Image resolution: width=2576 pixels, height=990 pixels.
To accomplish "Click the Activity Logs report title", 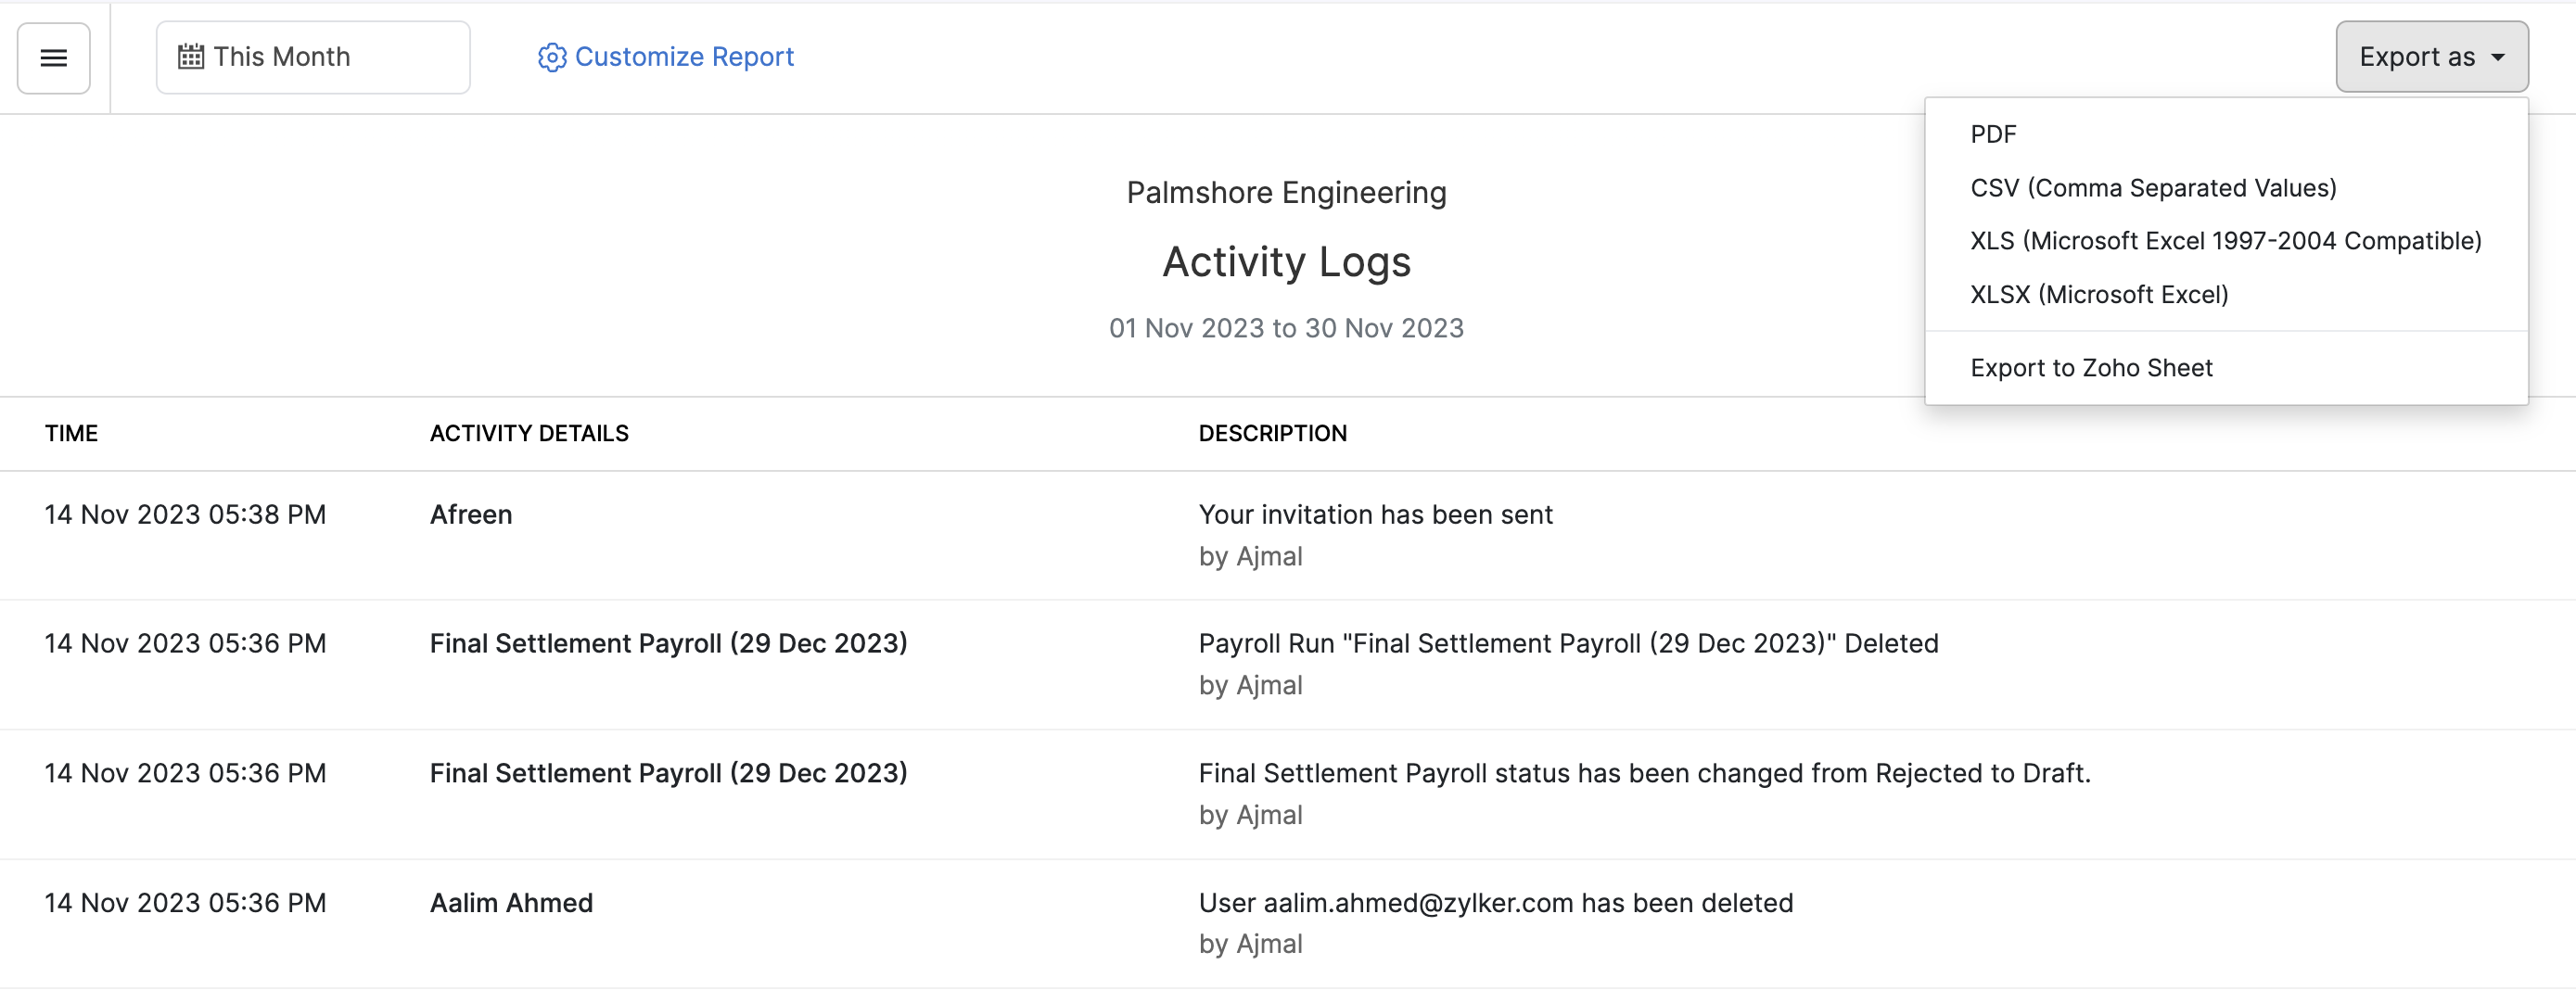I will coord(1286,262).
